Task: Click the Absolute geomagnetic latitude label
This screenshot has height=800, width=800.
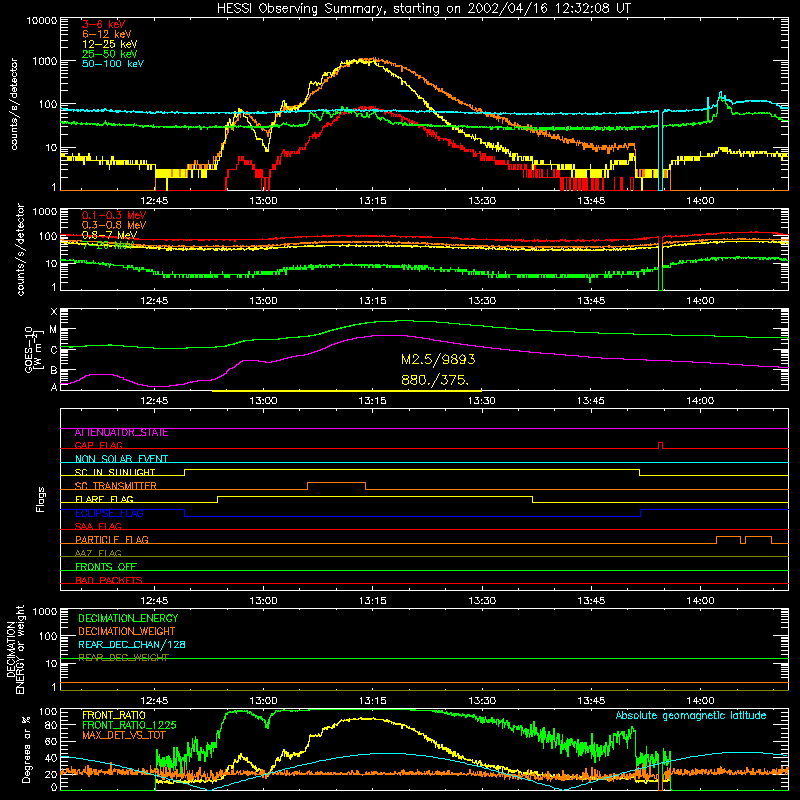Action: (x=691, y=715)
